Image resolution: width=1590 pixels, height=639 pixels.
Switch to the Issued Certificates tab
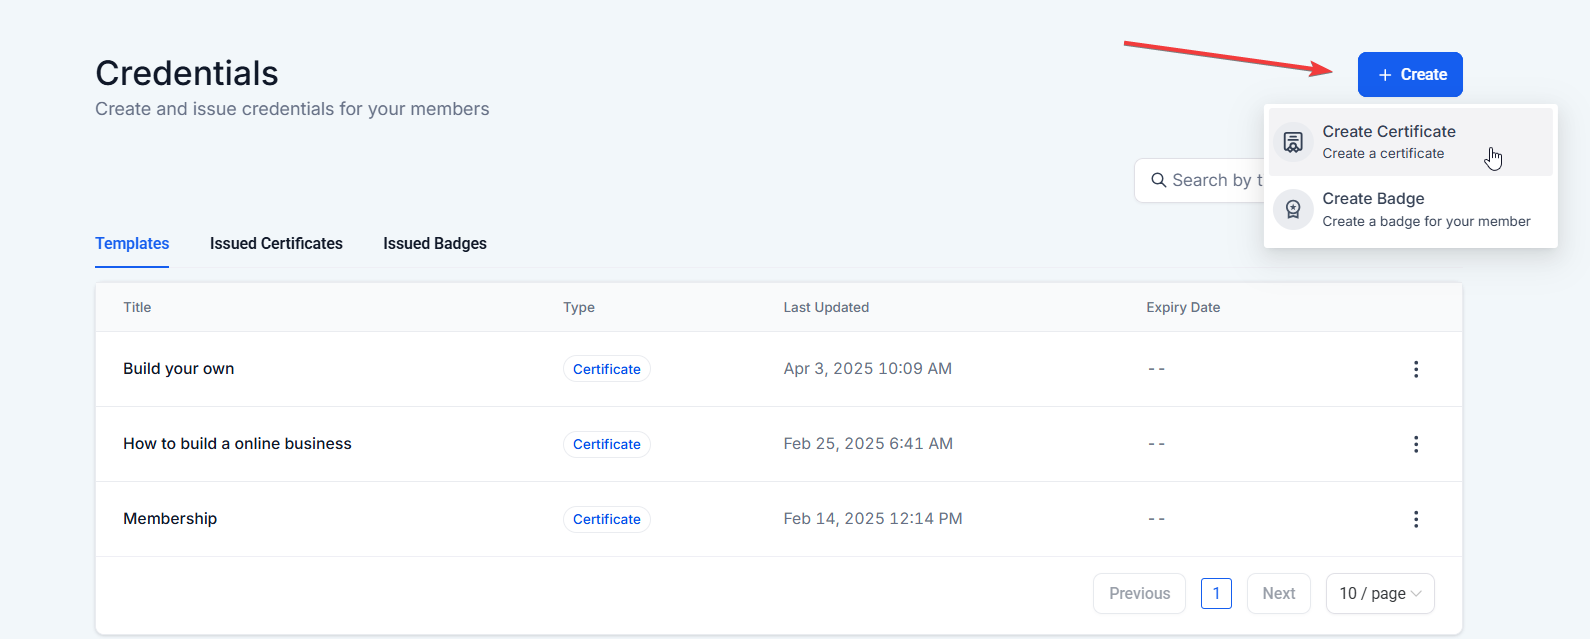click(276, 244)
